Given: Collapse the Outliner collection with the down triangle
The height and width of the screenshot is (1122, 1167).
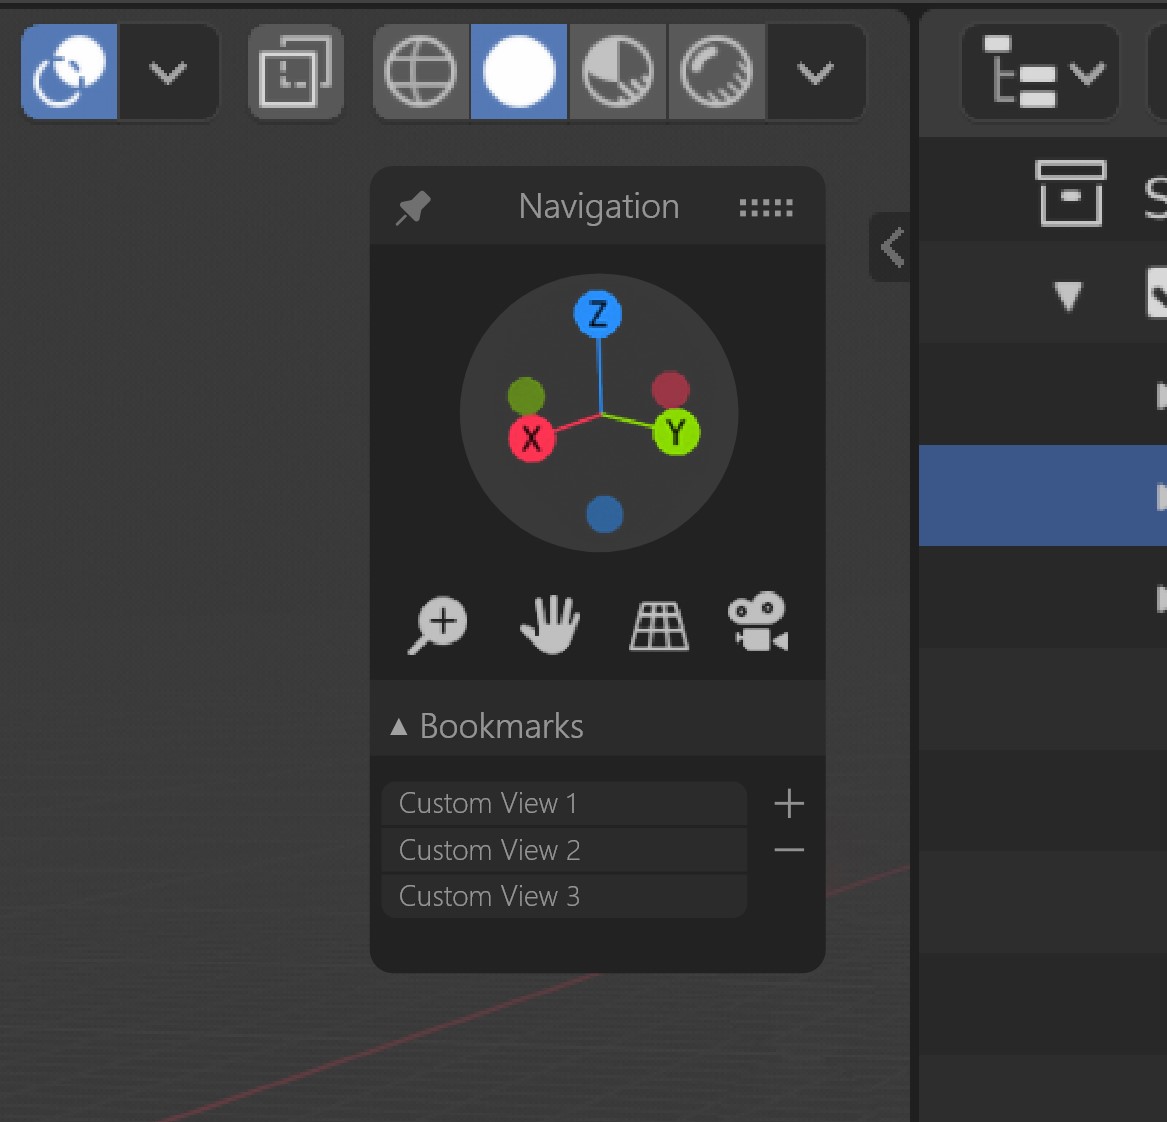Looking at the screenshot, I should pos(1069,295).
